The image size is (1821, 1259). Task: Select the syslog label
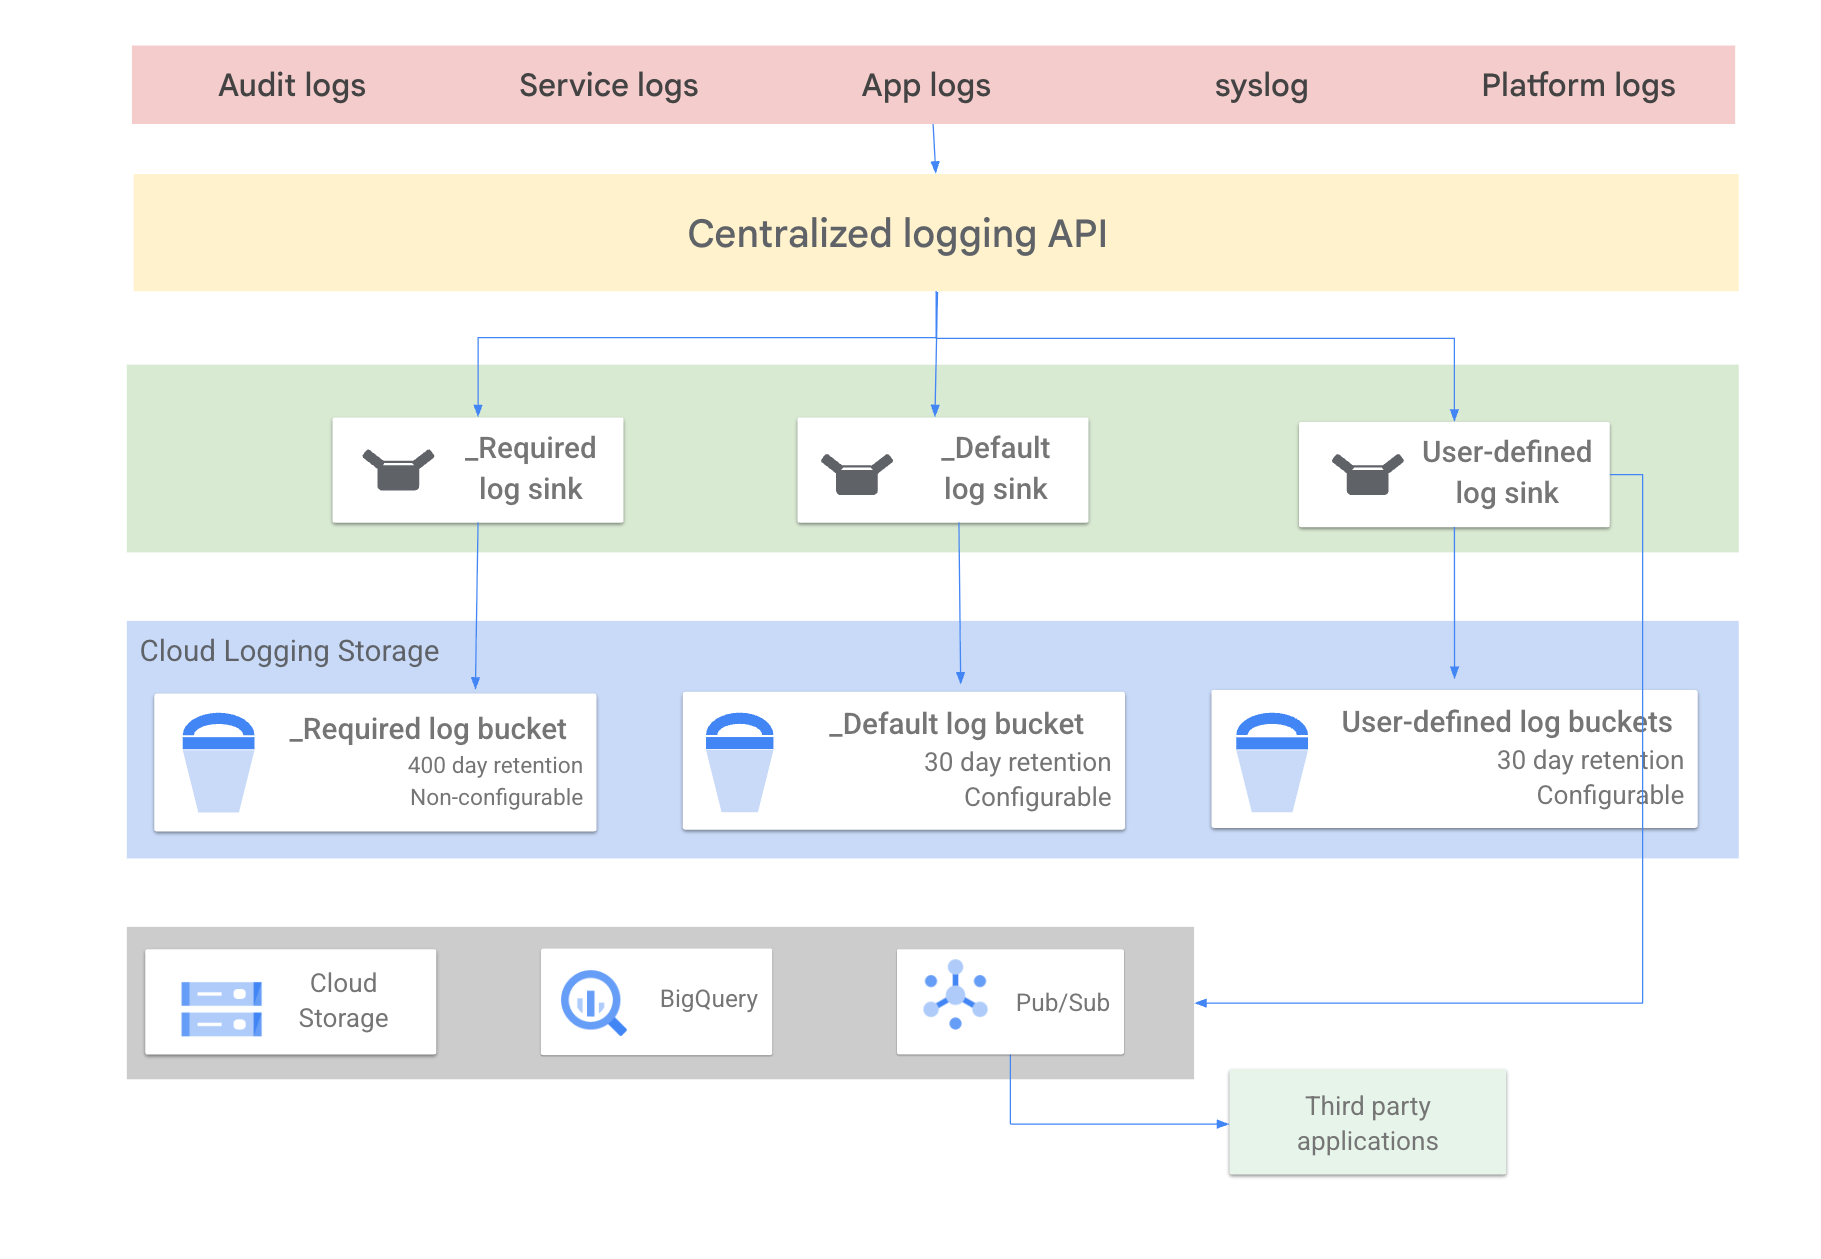[1261, 86]
